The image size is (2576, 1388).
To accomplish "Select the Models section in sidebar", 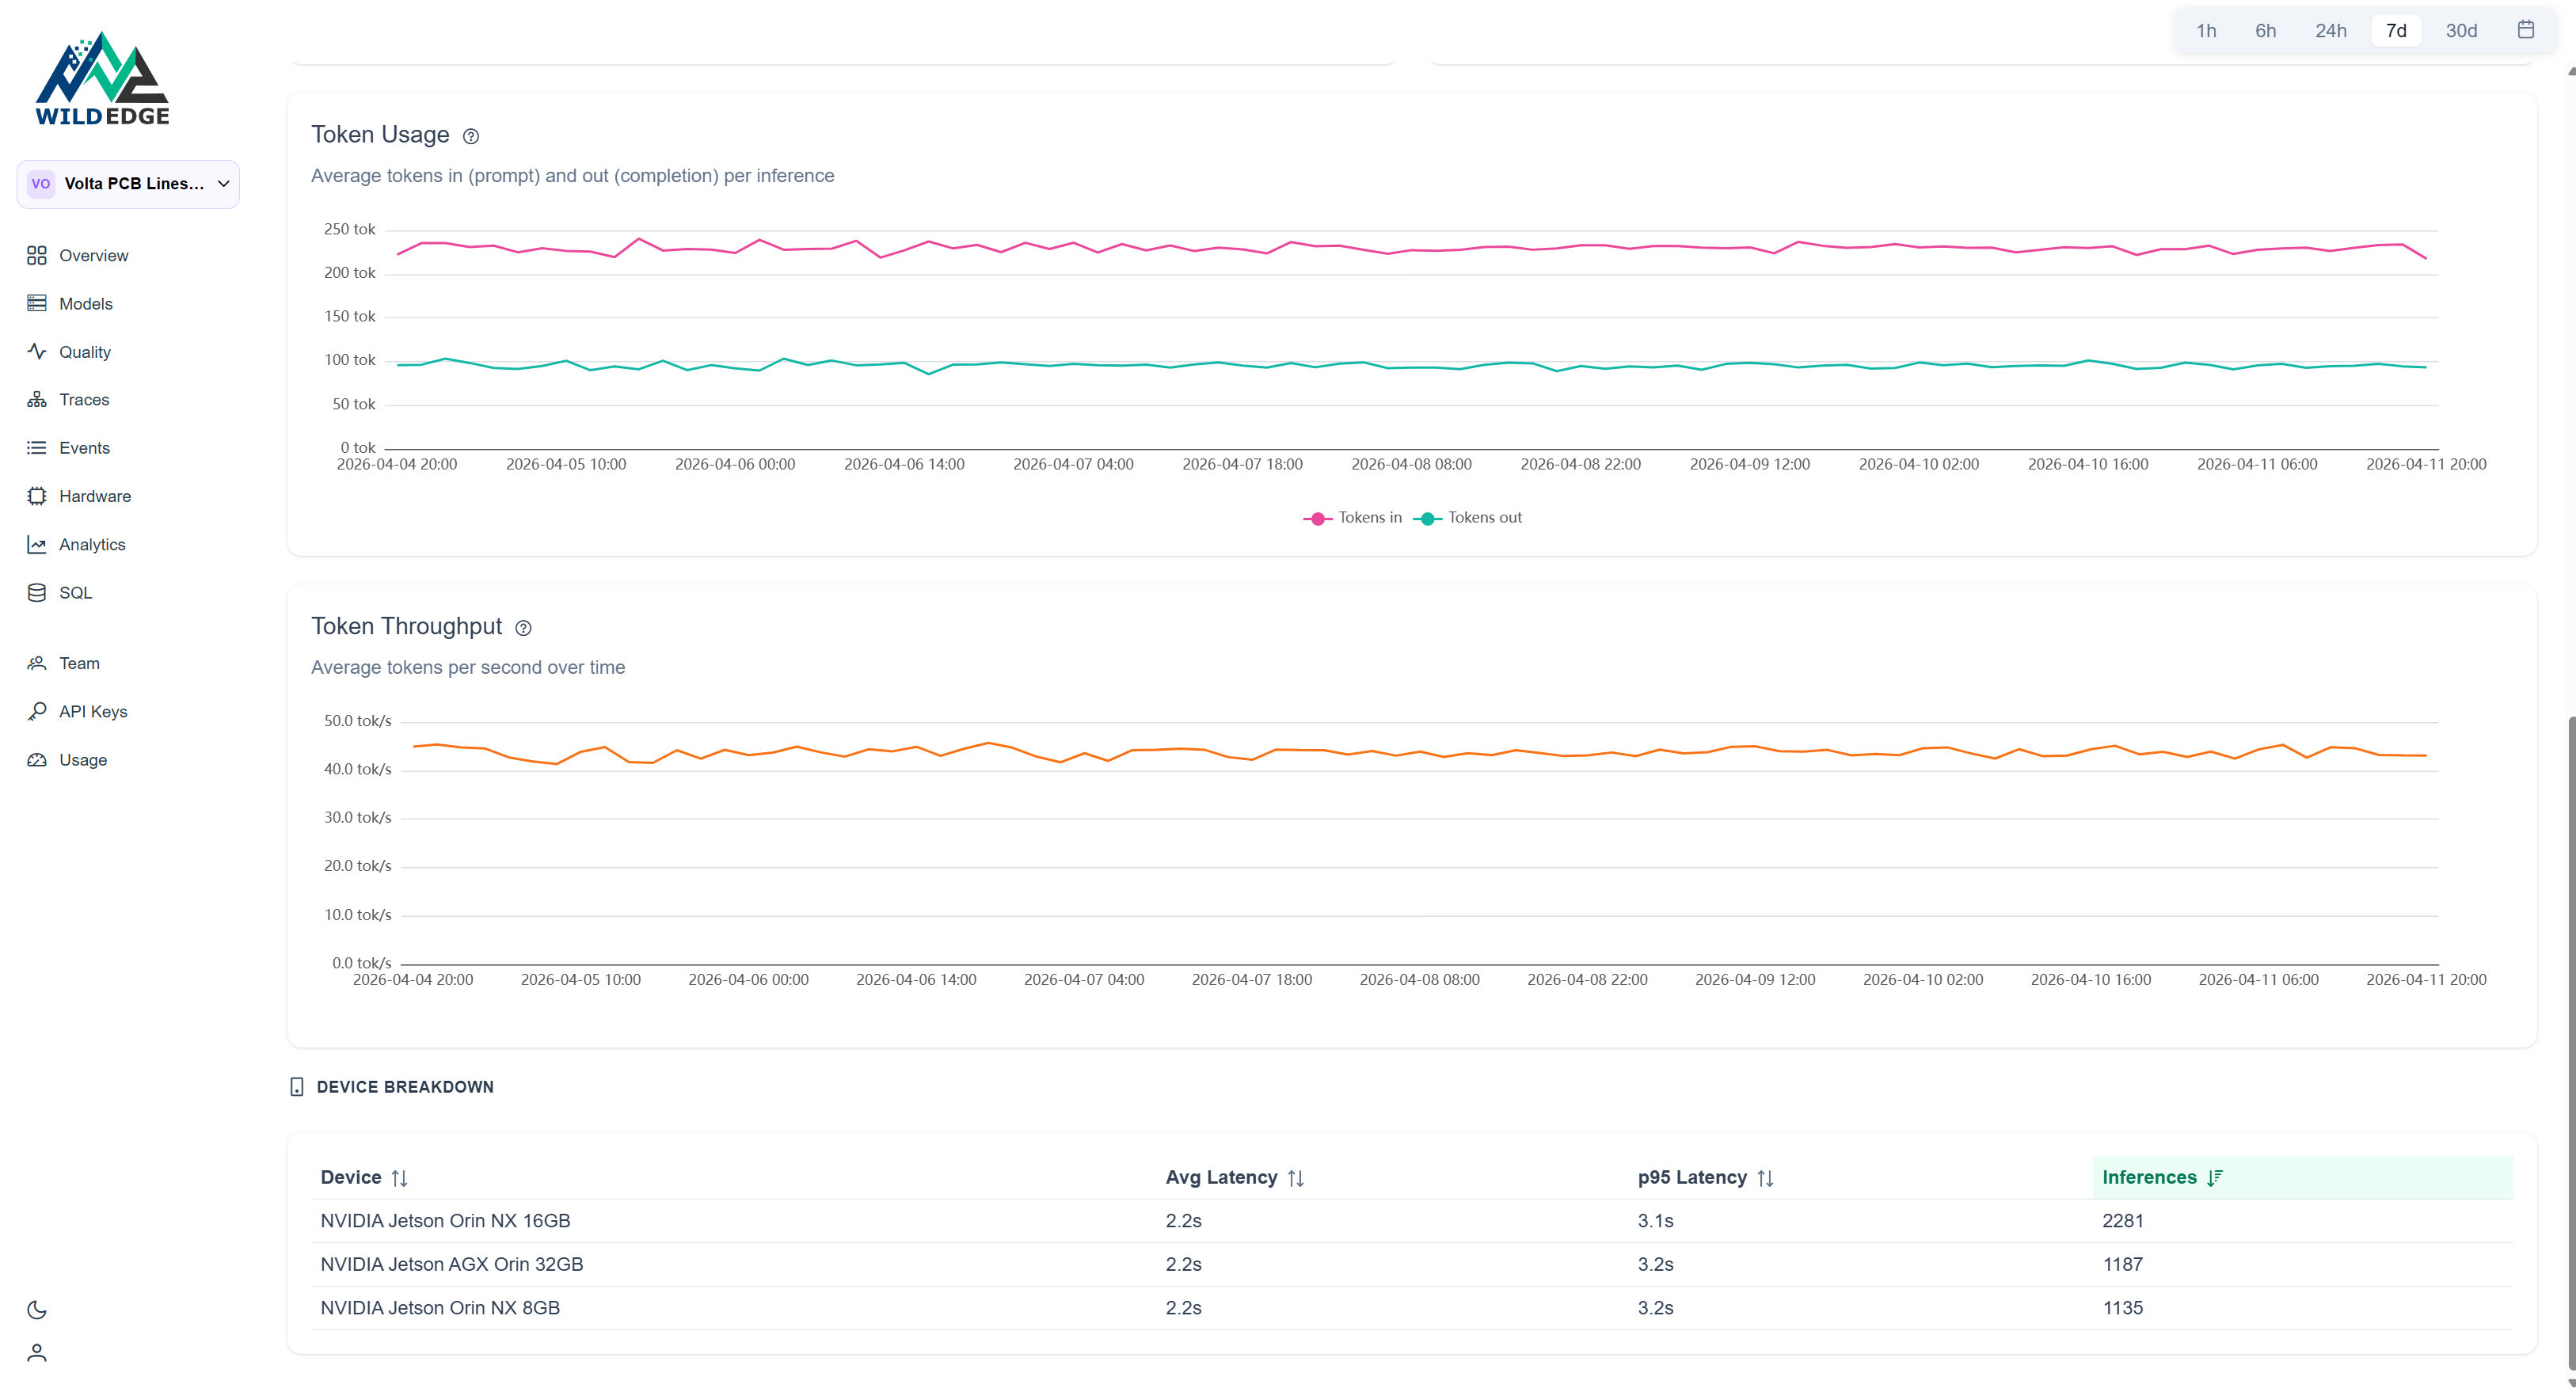I will (86, 304).
